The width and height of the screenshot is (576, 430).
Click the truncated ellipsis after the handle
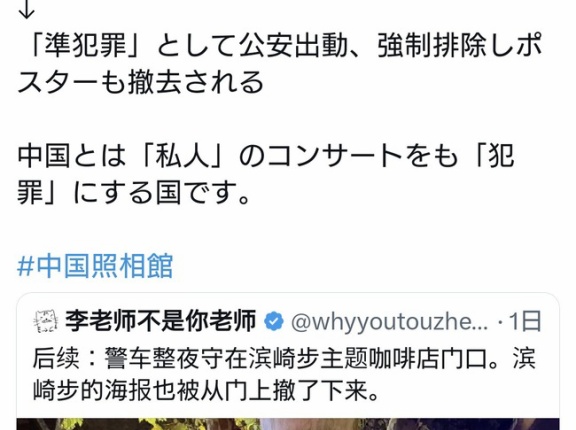482,324
